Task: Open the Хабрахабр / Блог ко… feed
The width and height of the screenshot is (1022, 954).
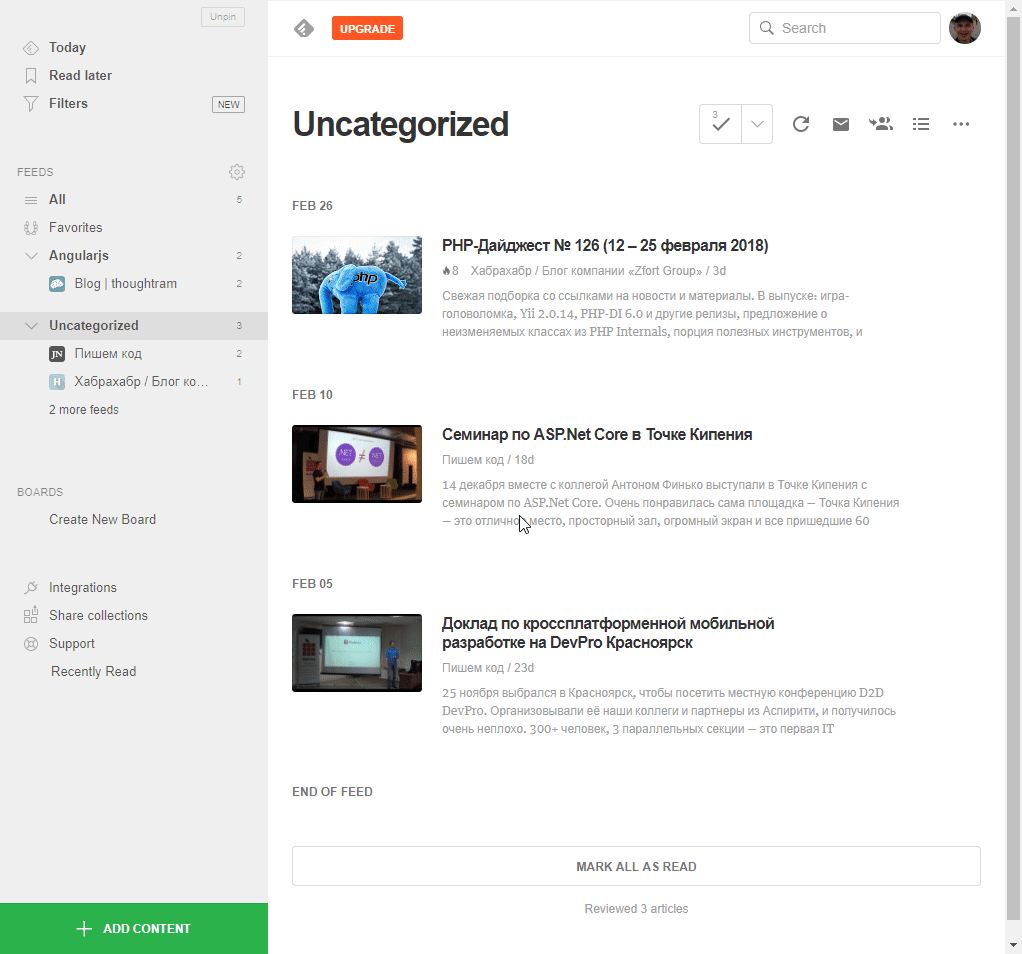Action: coord(141,381)
